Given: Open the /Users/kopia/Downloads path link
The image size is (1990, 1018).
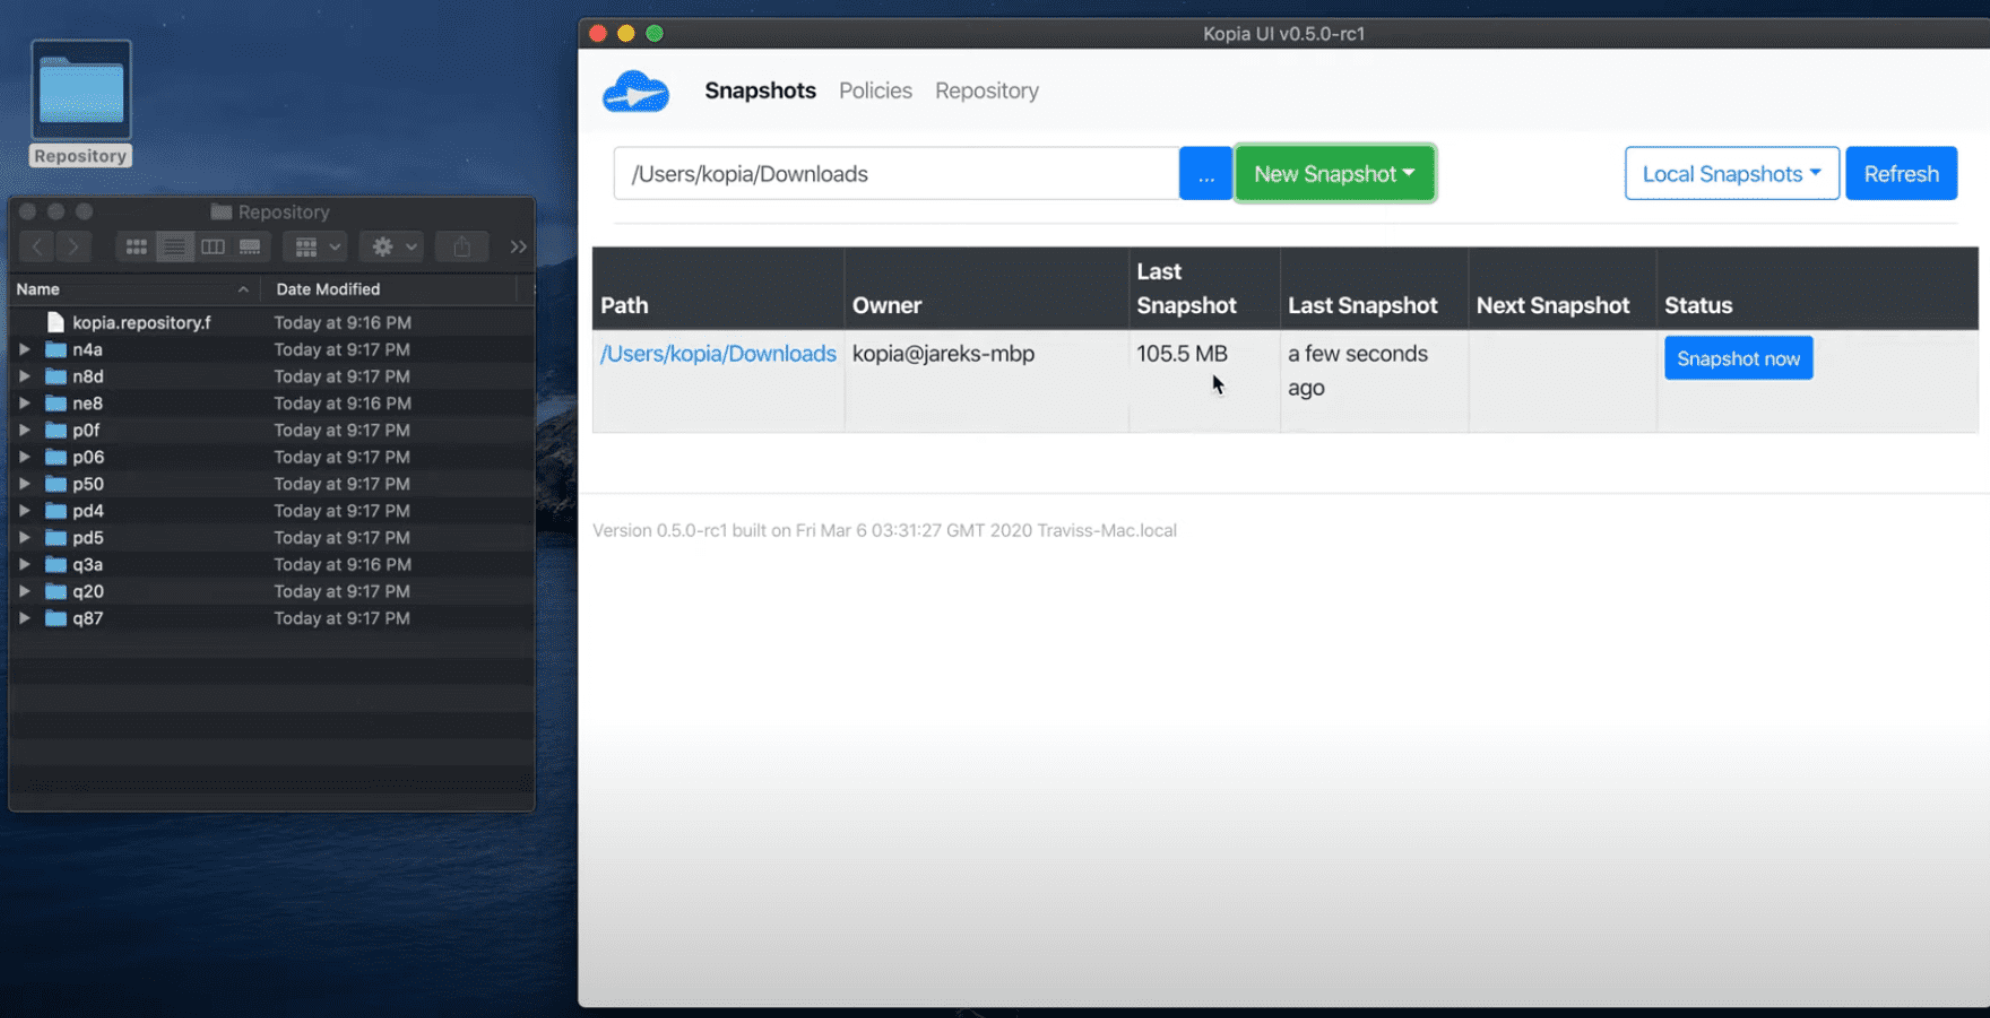Looking at the screenshot, I should coord(718,353).
